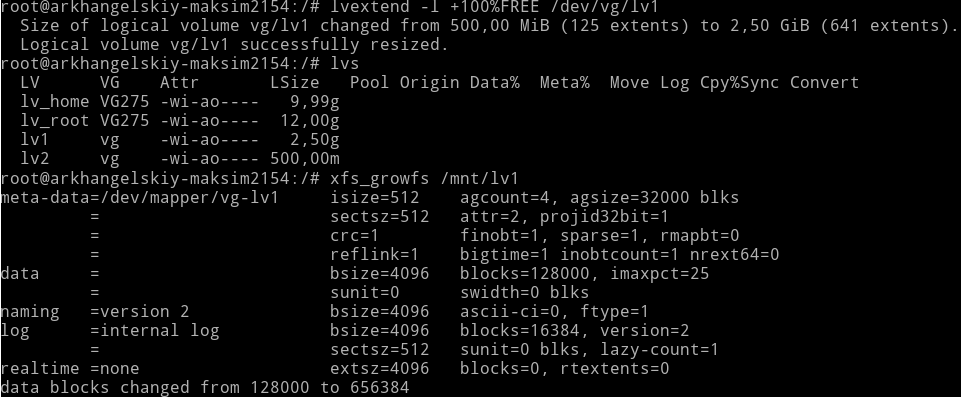Image resolution: width=961 pixels, height=397 pixels.
Task: Click the lv1 volume name in the table
Action: tap(35, 140)
